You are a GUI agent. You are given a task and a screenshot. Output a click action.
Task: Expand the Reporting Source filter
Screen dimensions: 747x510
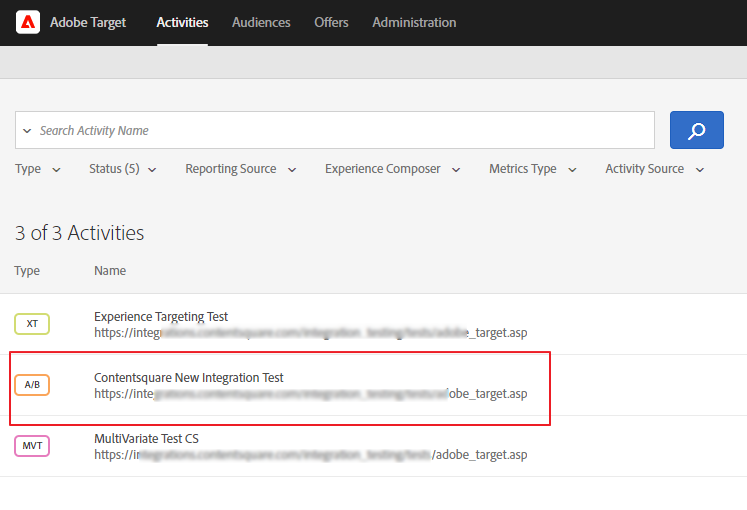tap(241, 169)
